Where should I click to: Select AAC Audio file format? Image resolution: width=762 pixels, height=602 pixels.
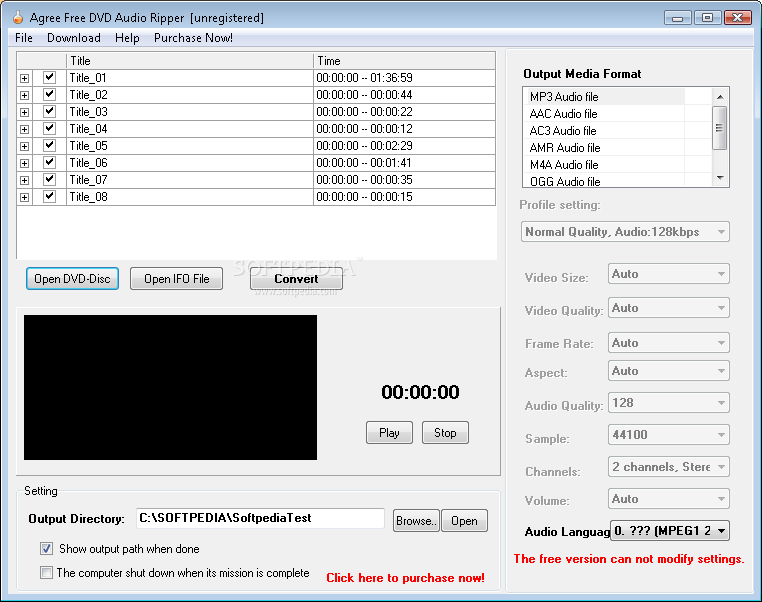[x=563, y=114]
